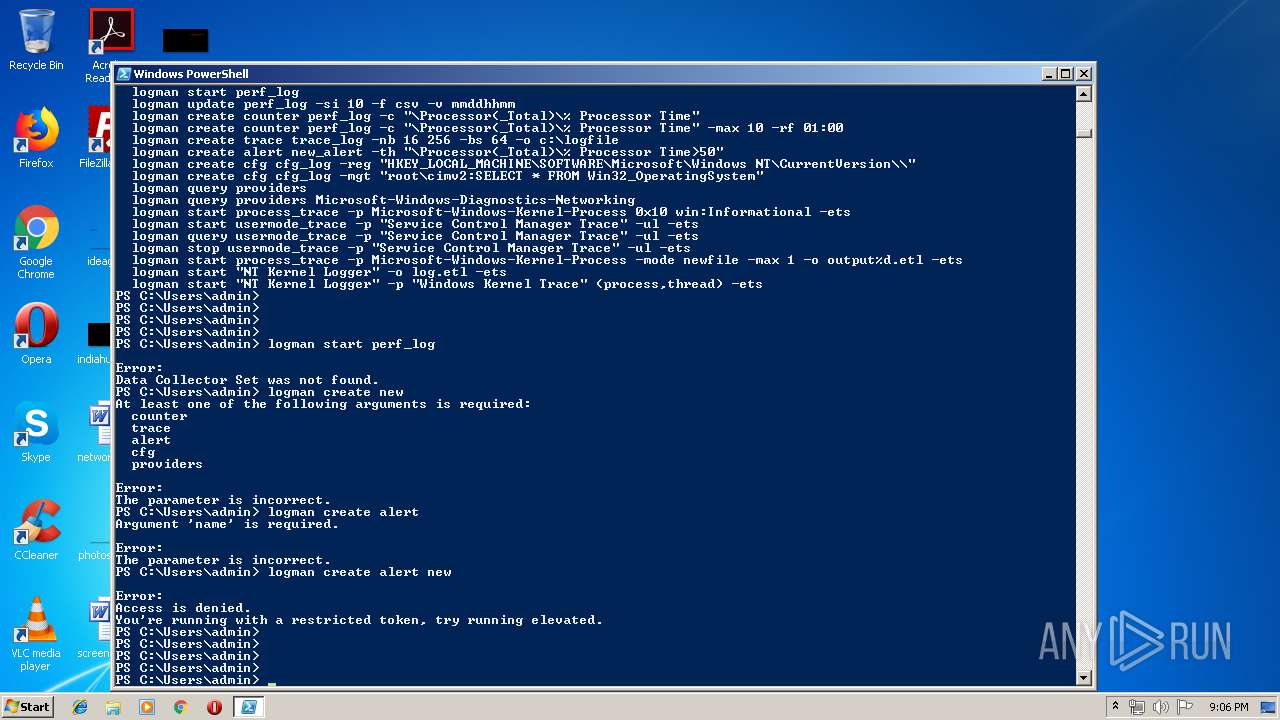The image size is (1280, 720).
Task: Click the last PS prompt with cursor
Action: pos(195,680)
